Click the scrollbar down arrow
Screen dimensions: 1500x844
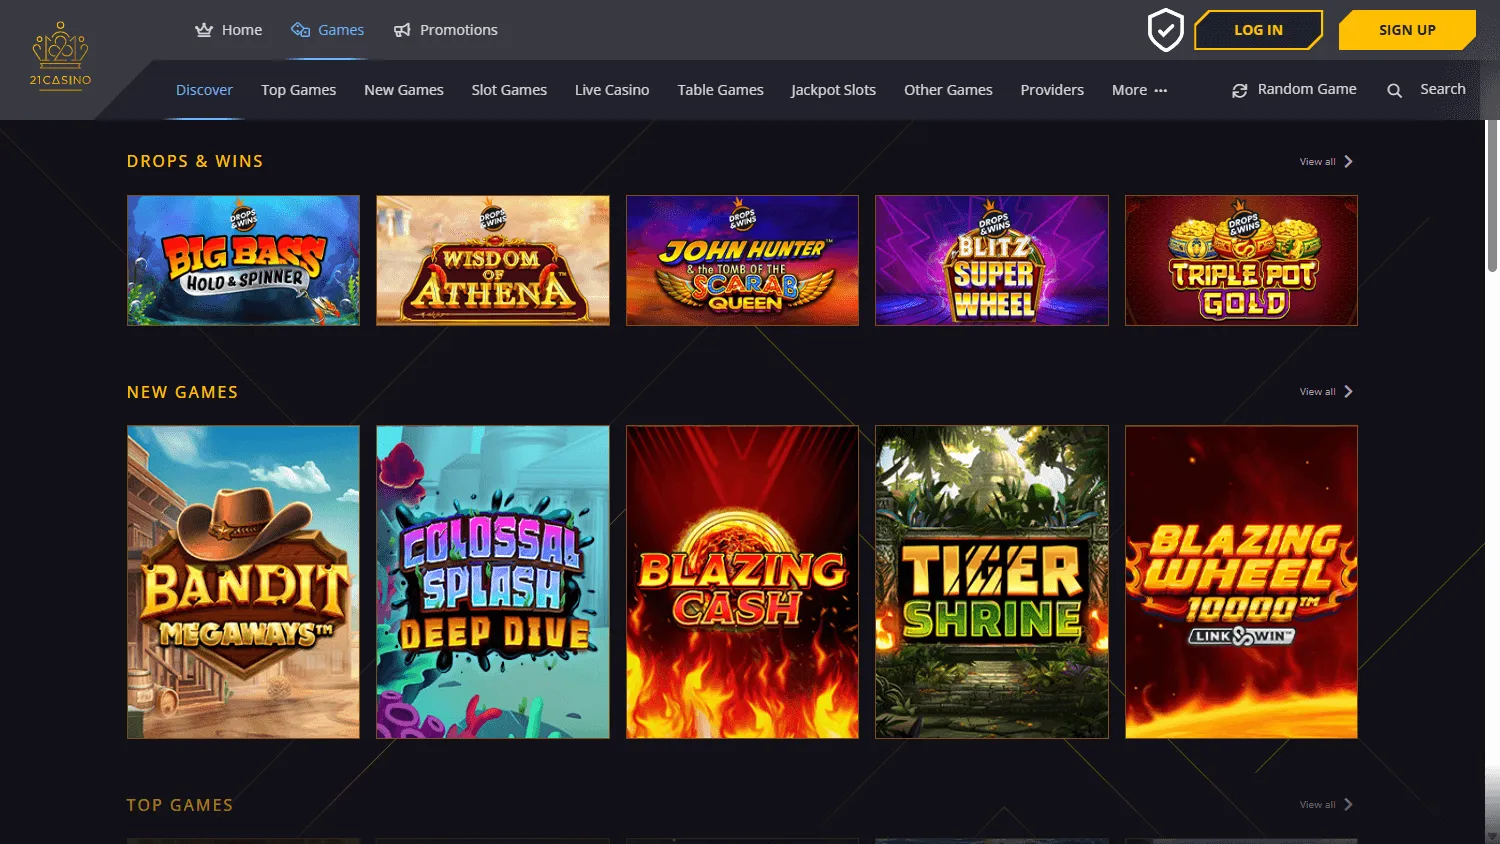(1492, 837)
